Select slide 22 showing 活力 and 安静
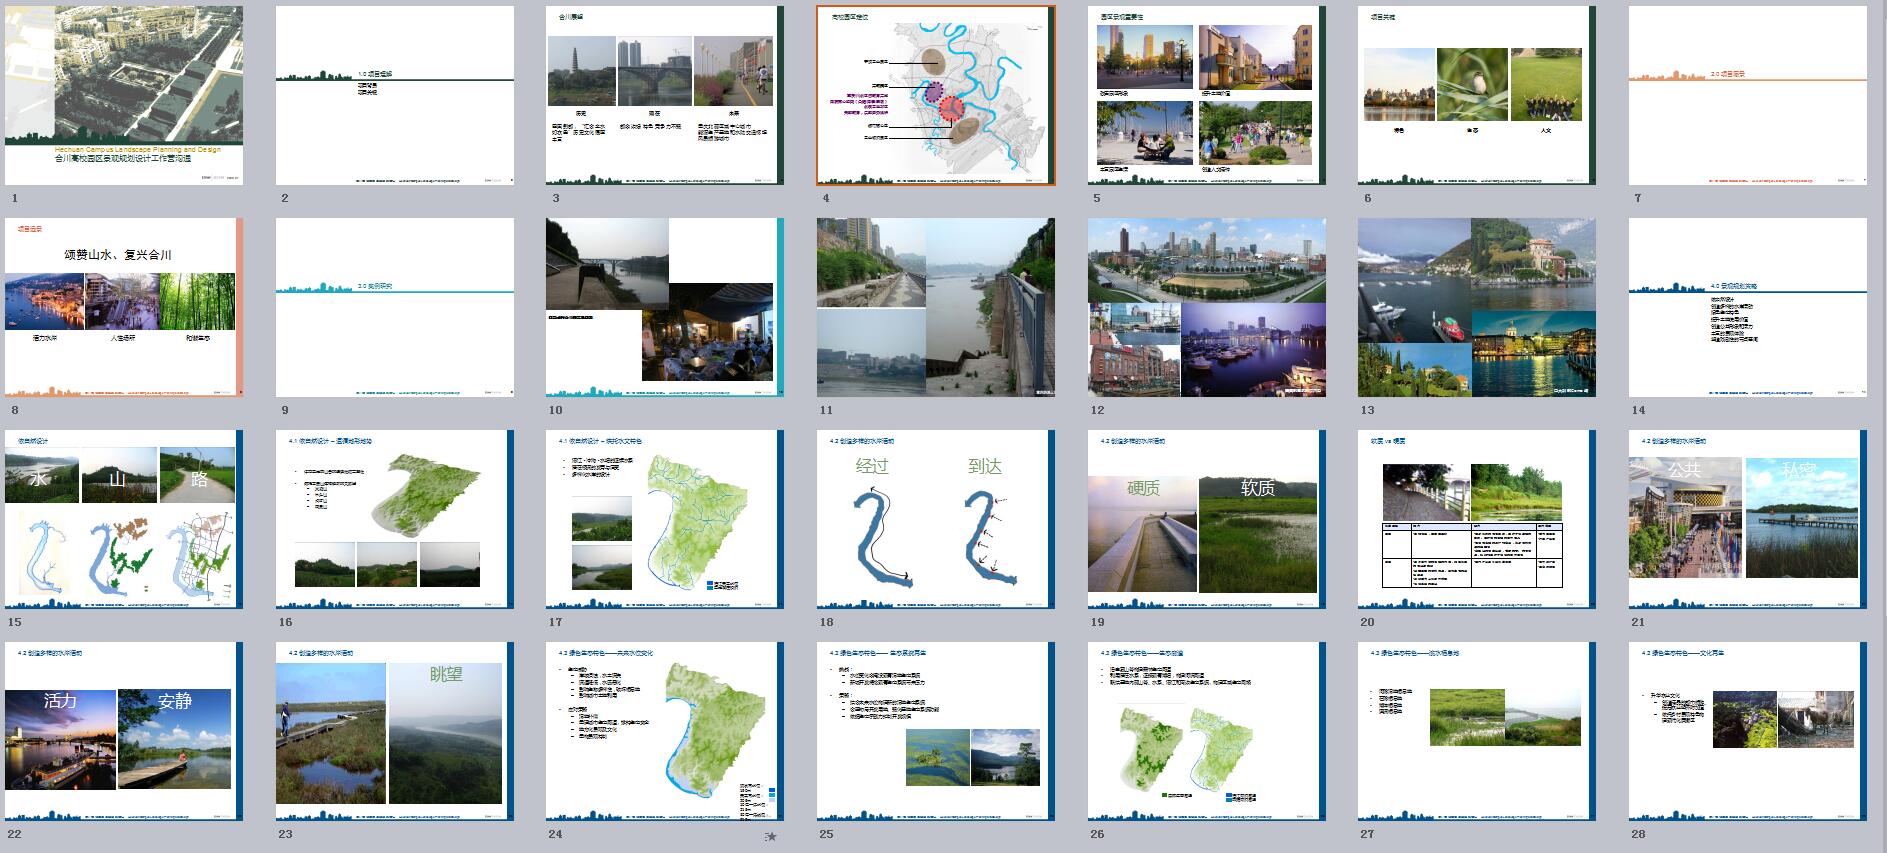The width and height of the screenshot is (1887, 853). (123, 731)
